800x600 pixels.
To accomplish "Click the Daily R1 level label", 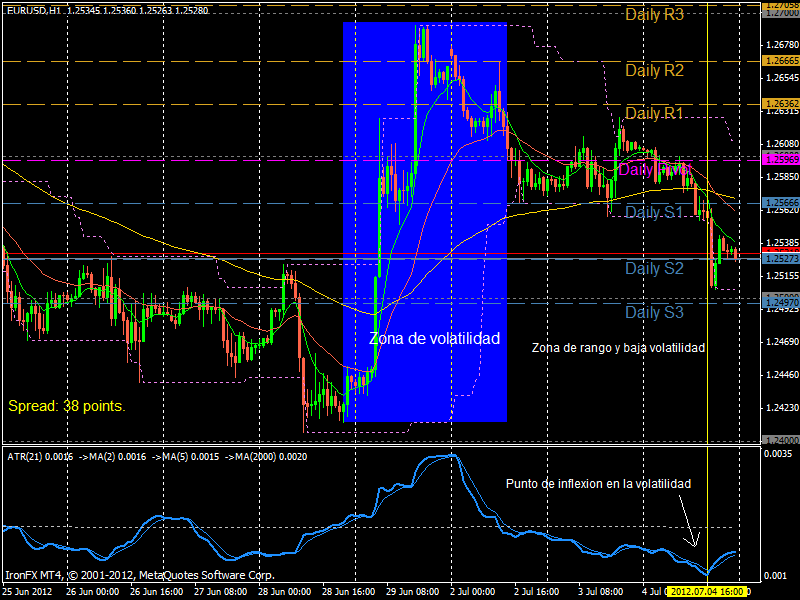I will 654,114.
